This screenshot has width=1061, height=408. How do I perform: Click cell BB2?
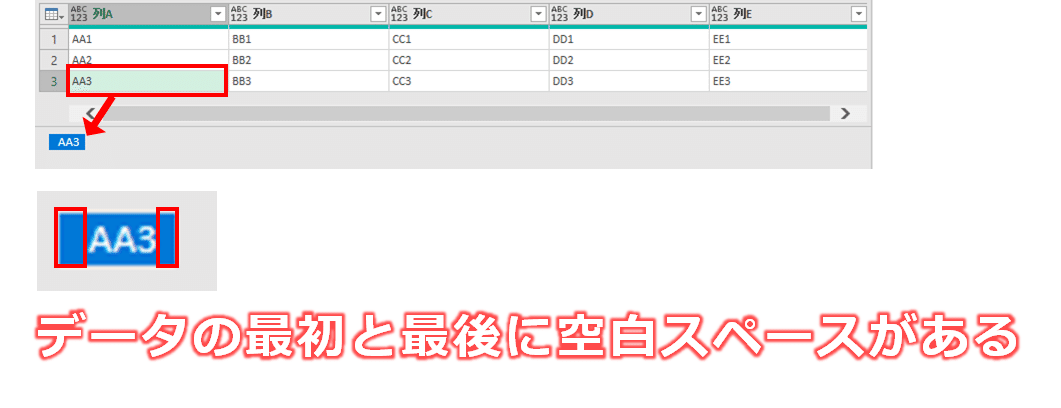(x=309, y=60)
